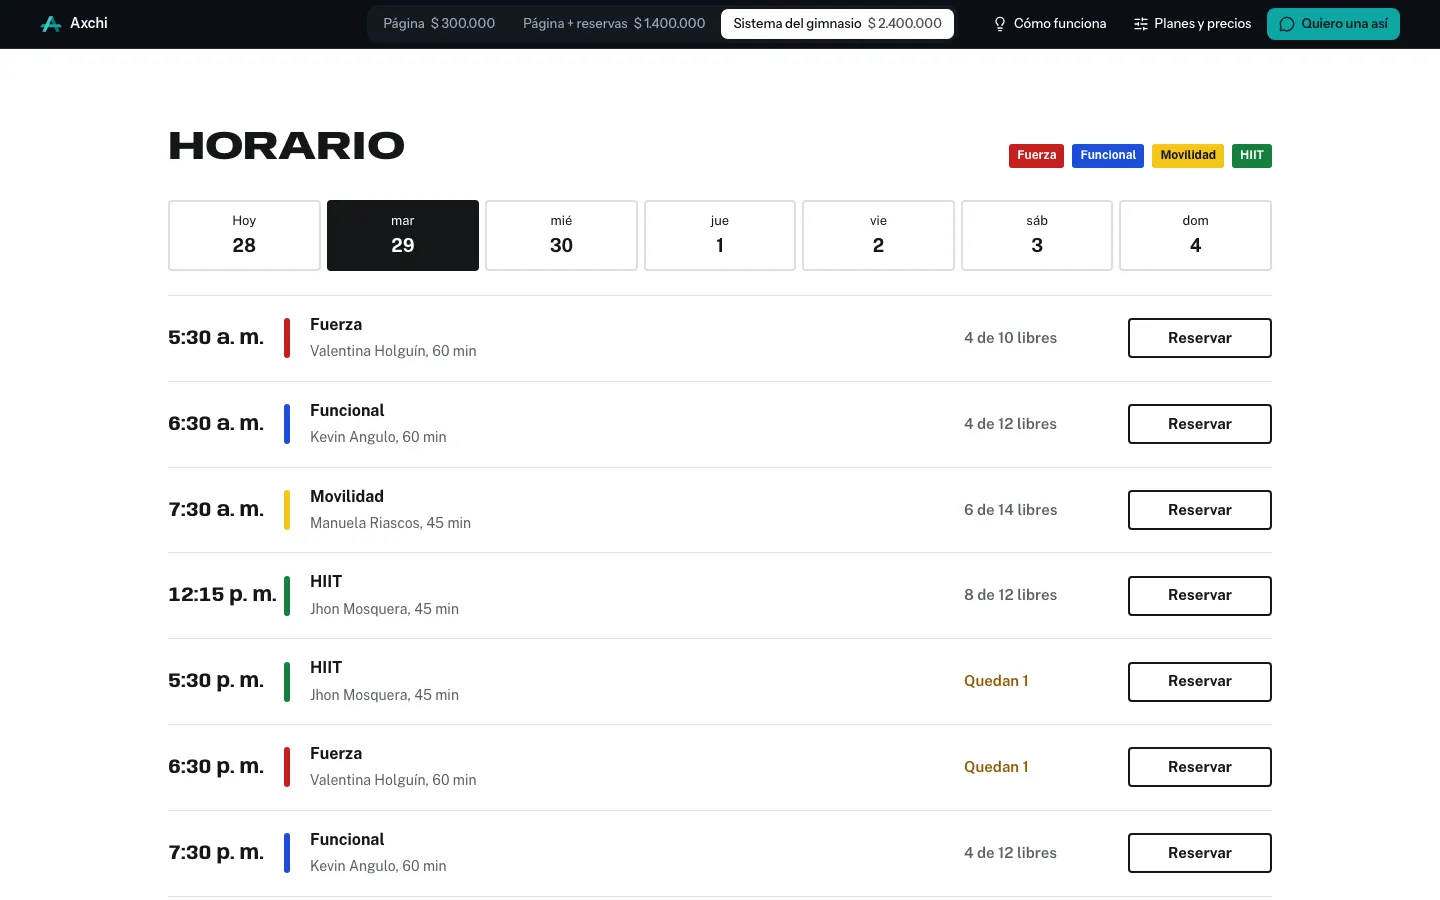1440x900 pixels.
Task: Reserve the 7:30 a. m. Movilidad class
Action: pyautogui.click(x=1200, y=510)
